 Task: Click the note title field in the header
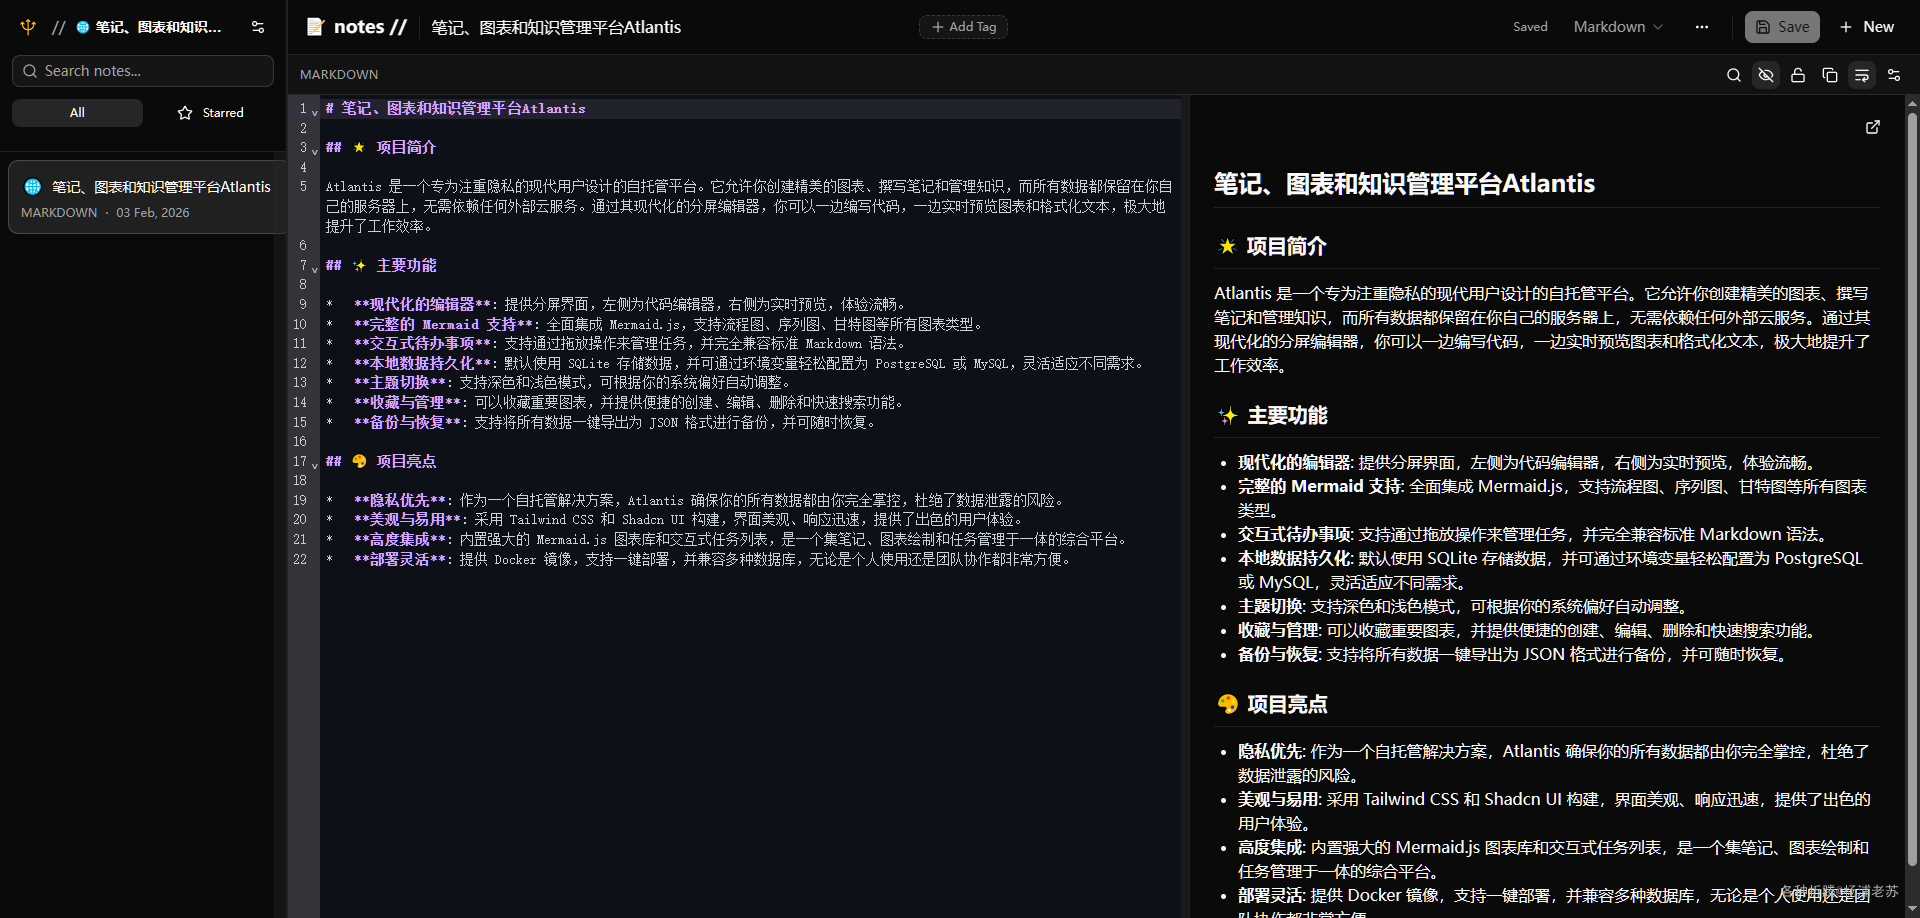(x=556, y=27)
